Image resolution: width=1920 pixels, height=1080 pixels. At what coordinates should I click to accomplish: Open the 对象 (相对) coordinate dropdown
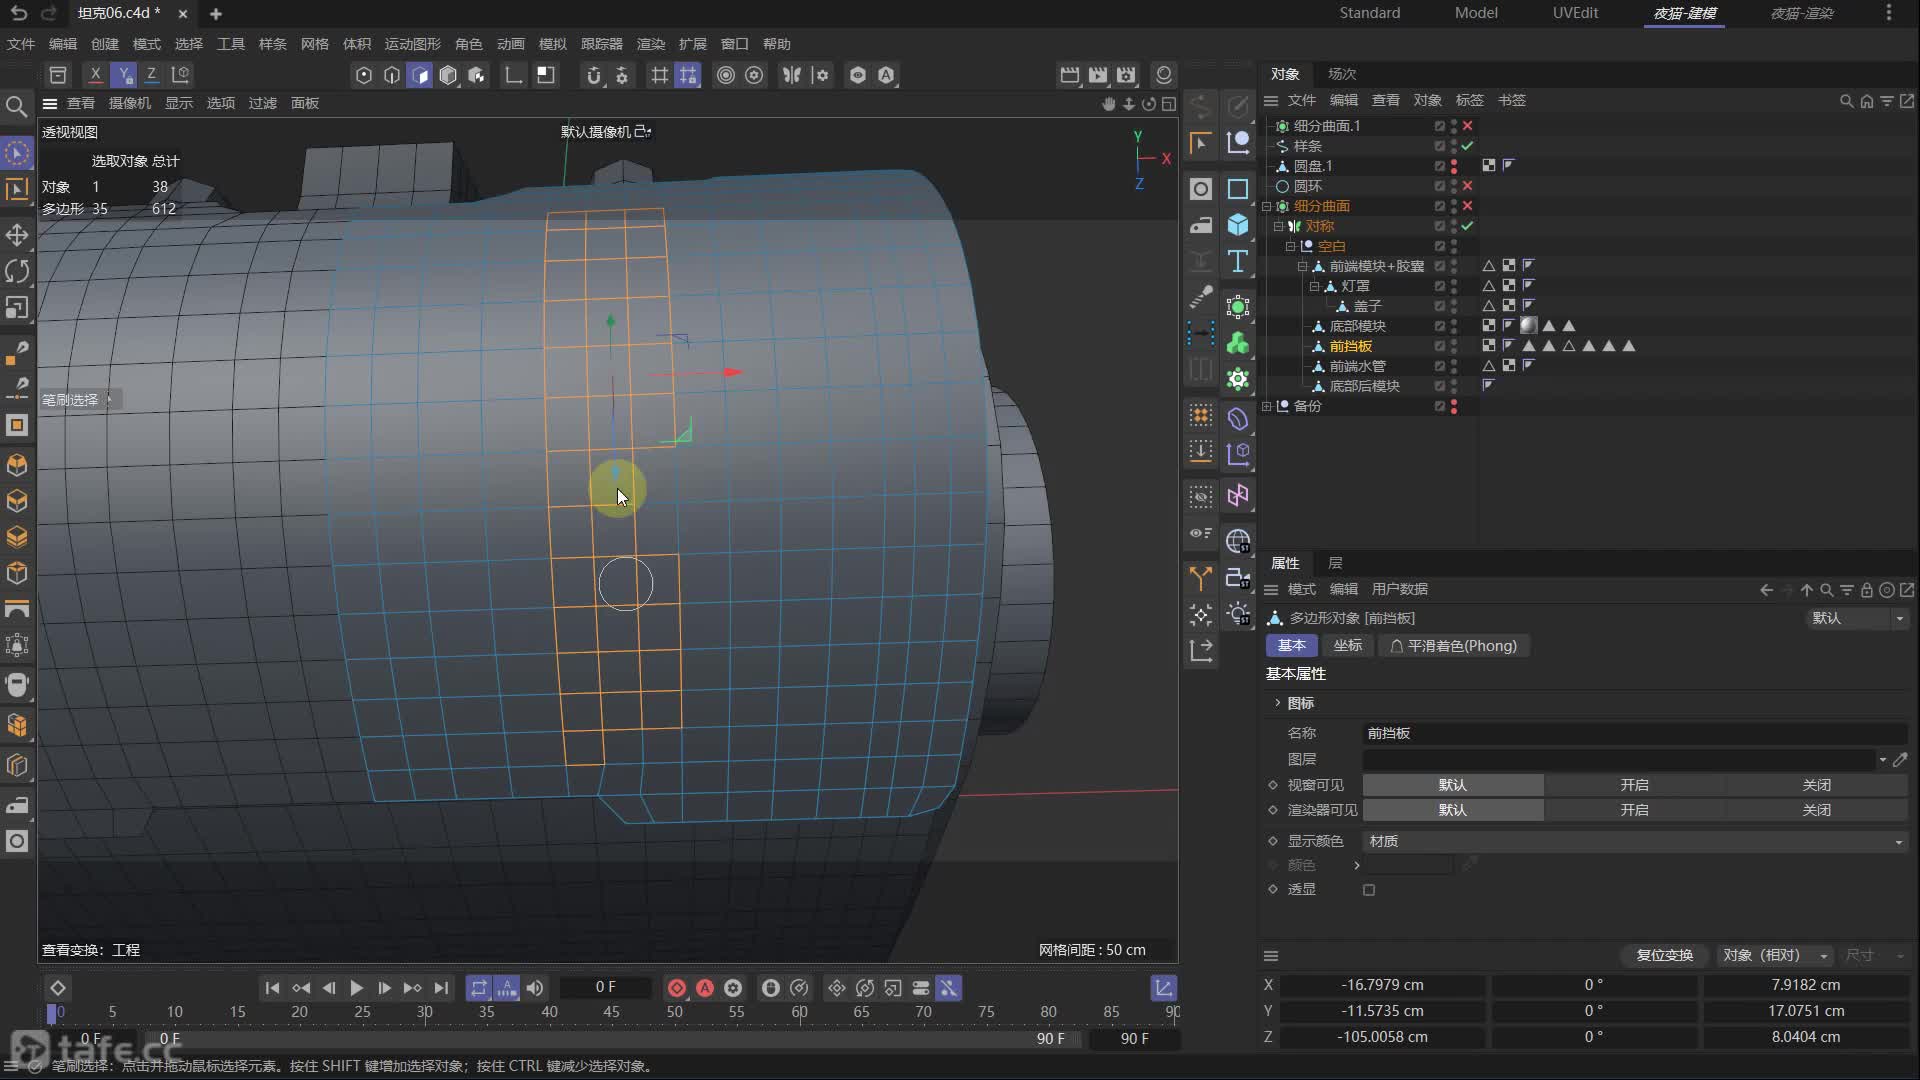coord(1776,955)
